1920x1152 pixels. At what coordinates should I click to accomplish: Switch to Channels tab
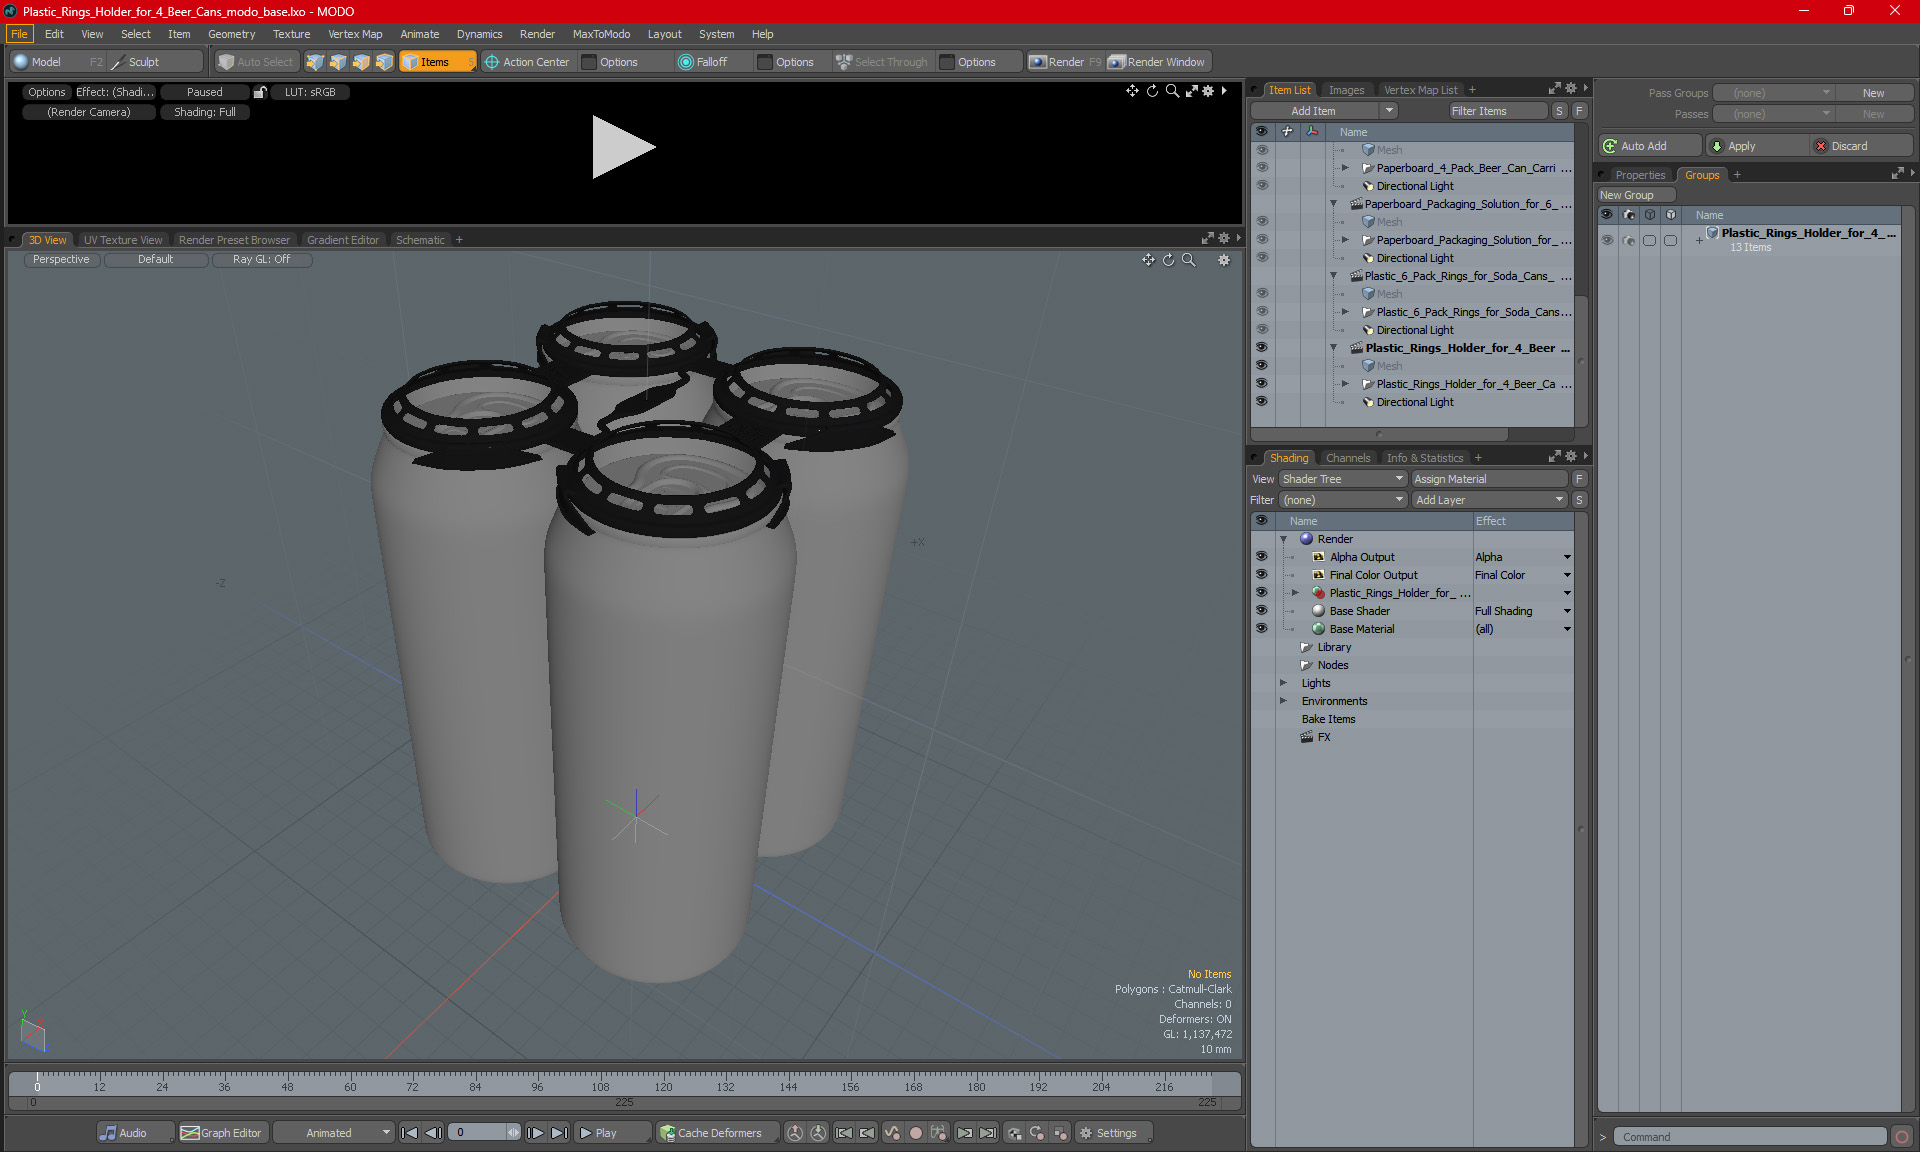pos(1348,458)
